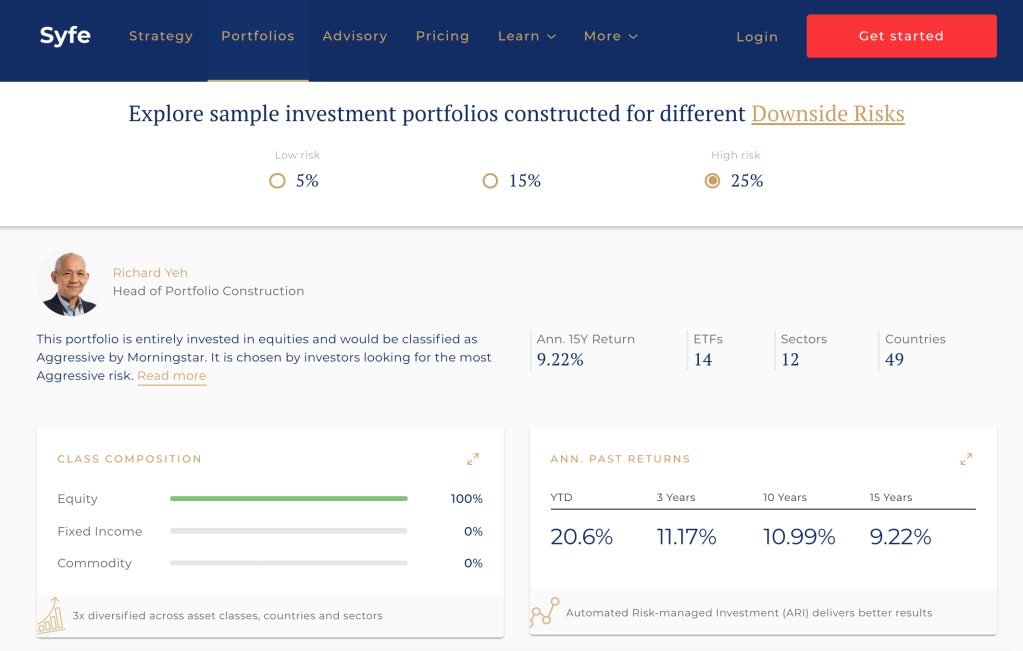Click the Login link

coord(757,37)
